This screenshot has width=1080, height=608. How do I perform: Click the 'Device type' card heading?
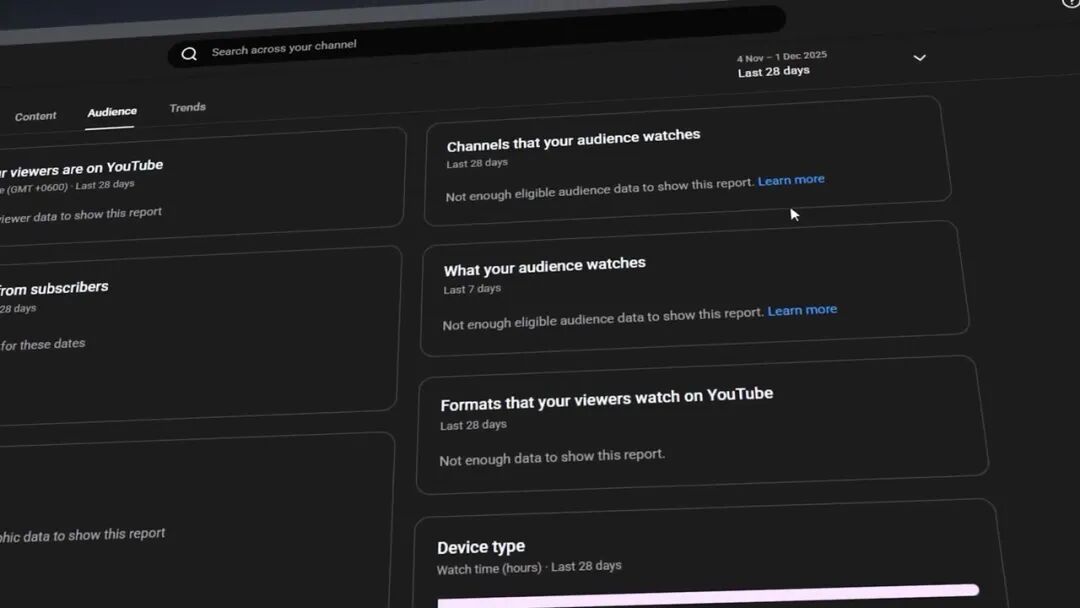coord(481,547)
